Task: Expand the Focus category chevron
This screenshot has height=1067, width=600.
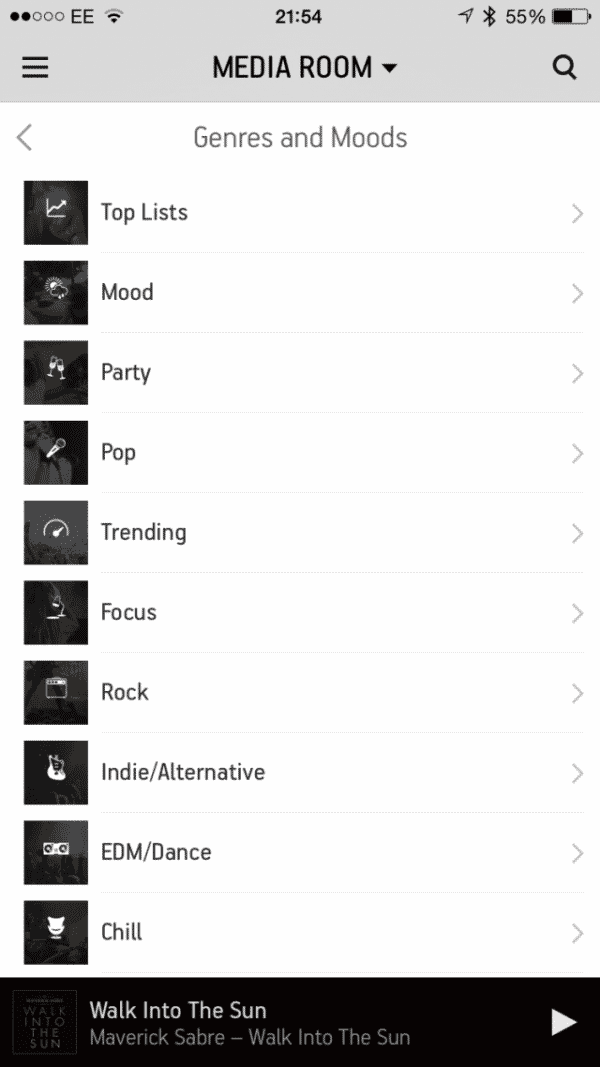Action: point(578,612)
